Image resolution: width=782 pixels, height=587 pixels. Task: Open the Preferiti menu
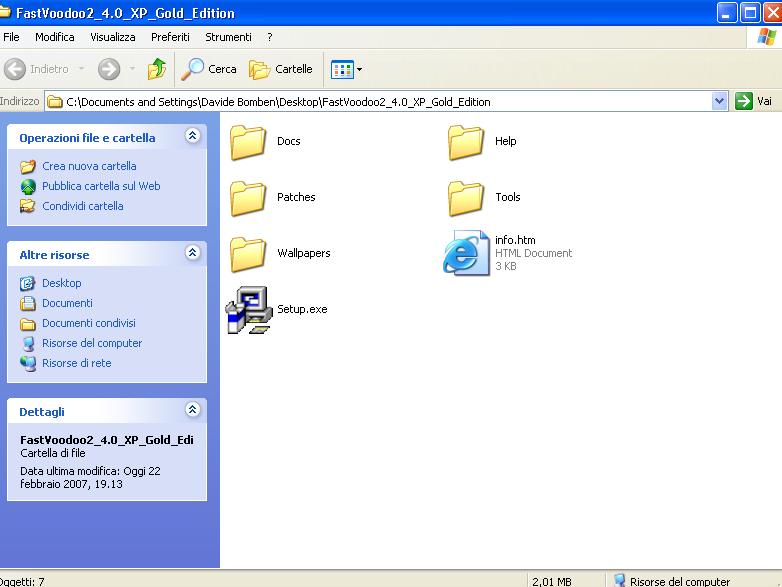pyautogui.click(x=171, y=37)
